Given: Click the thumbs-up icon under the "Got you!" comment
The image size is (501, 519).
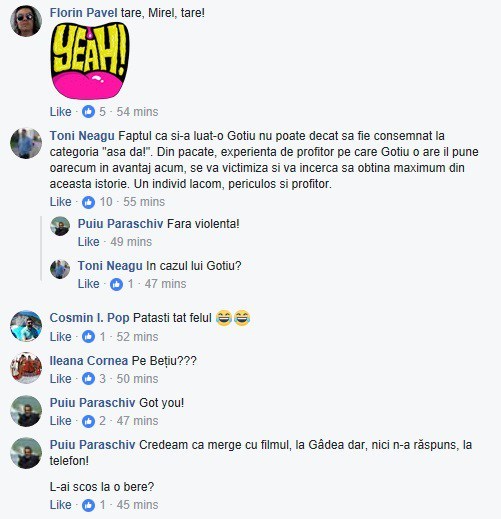Looking at the screenshot, I should pyautogui.click(x=88, y=421).
